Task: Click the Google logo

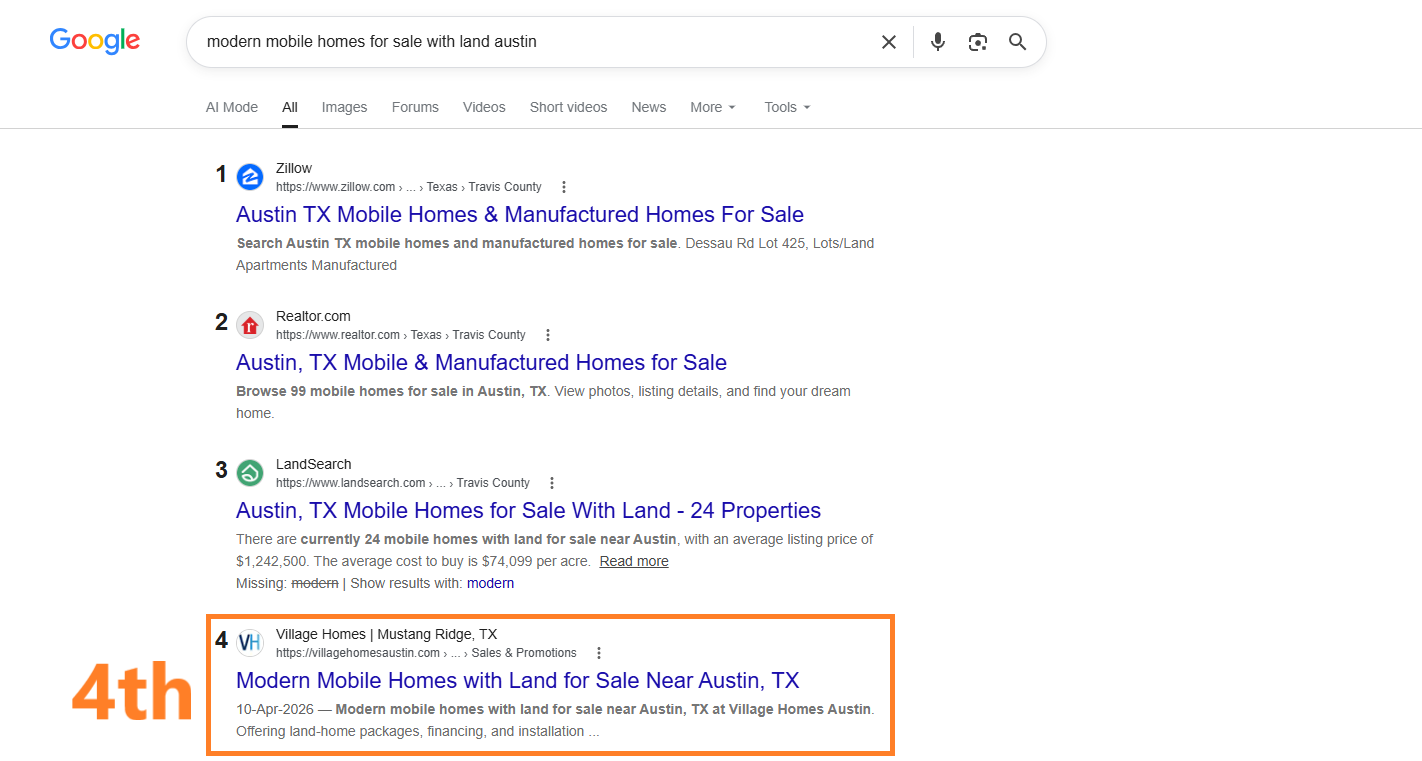Action: click(x=95, y=41)
